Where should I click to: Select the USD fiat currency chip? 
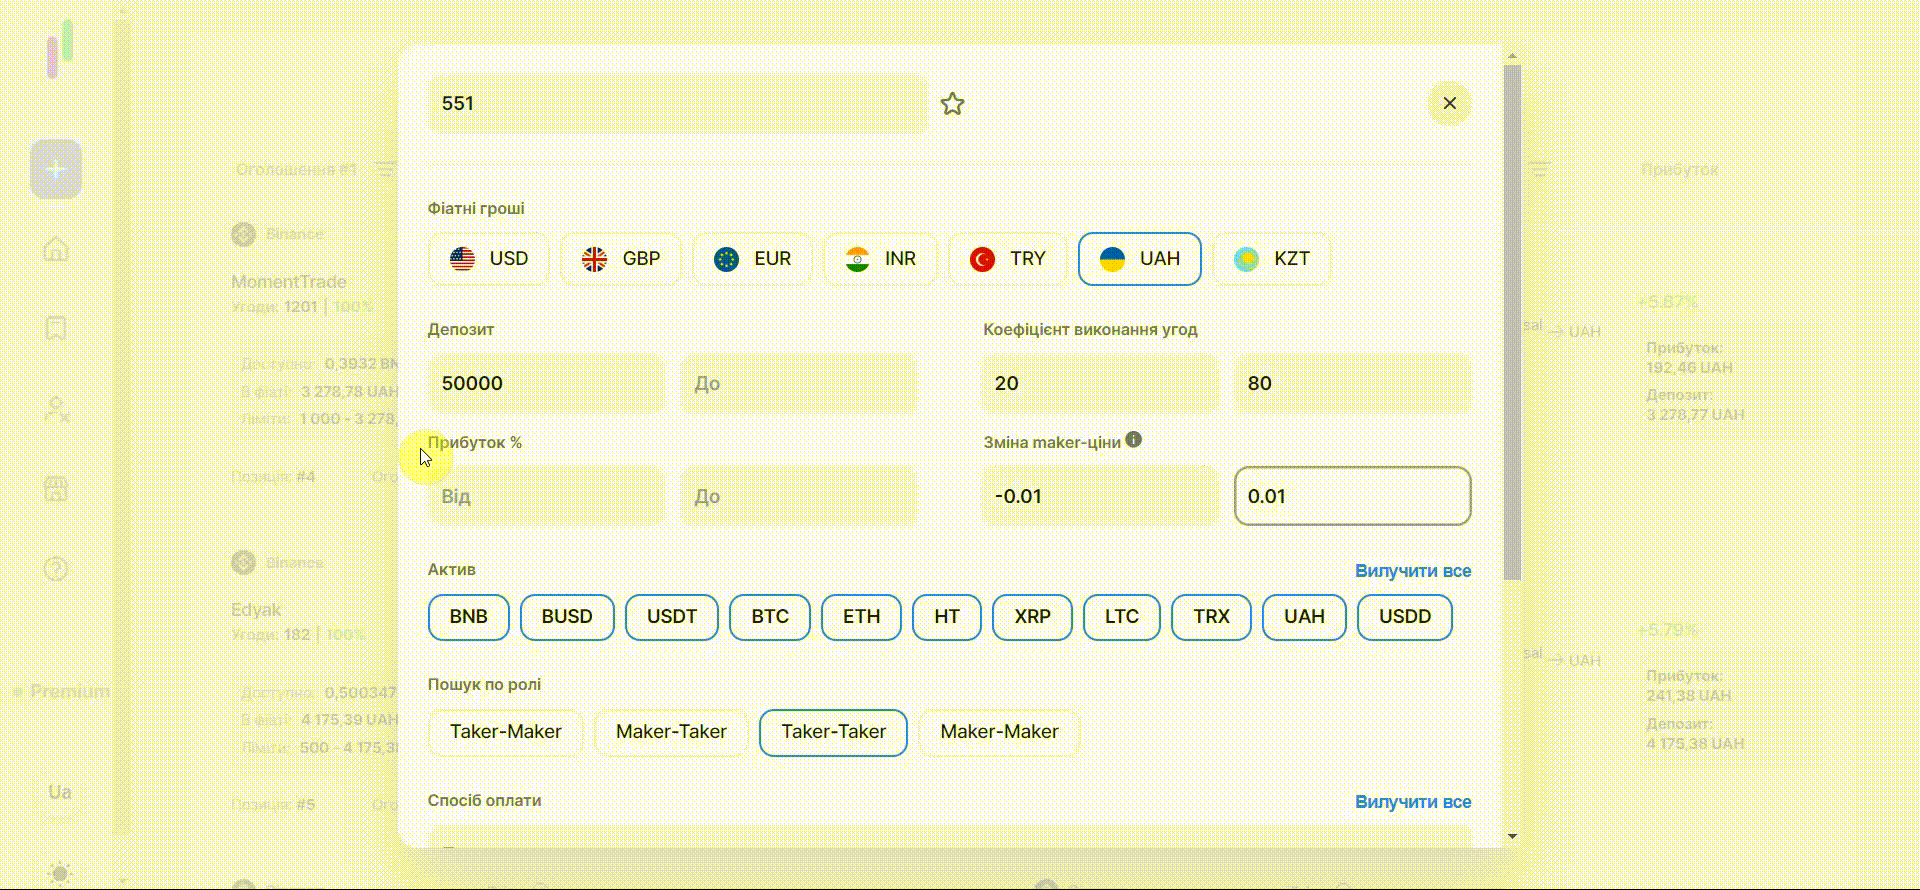click(489, 259)
